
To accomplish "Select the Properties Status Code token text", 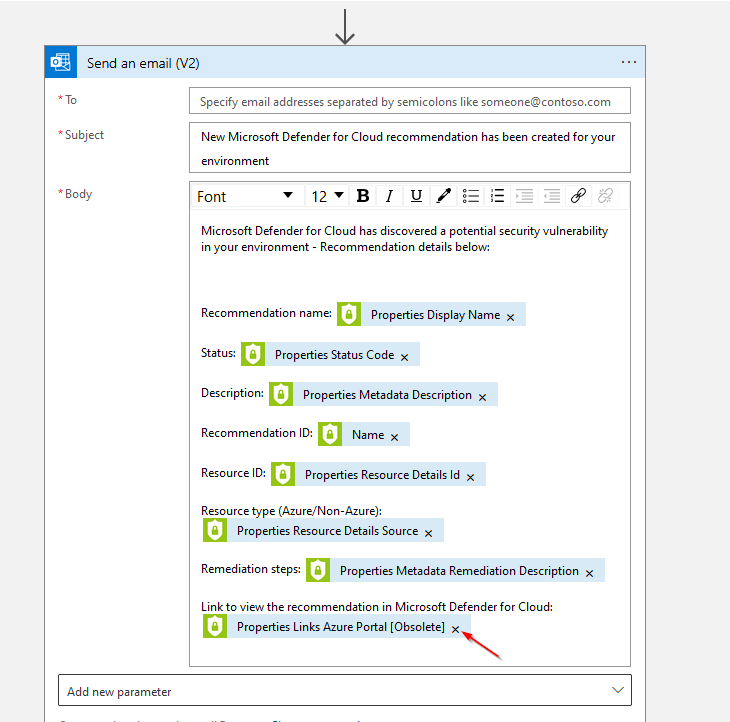I will (x=334, y=355).
